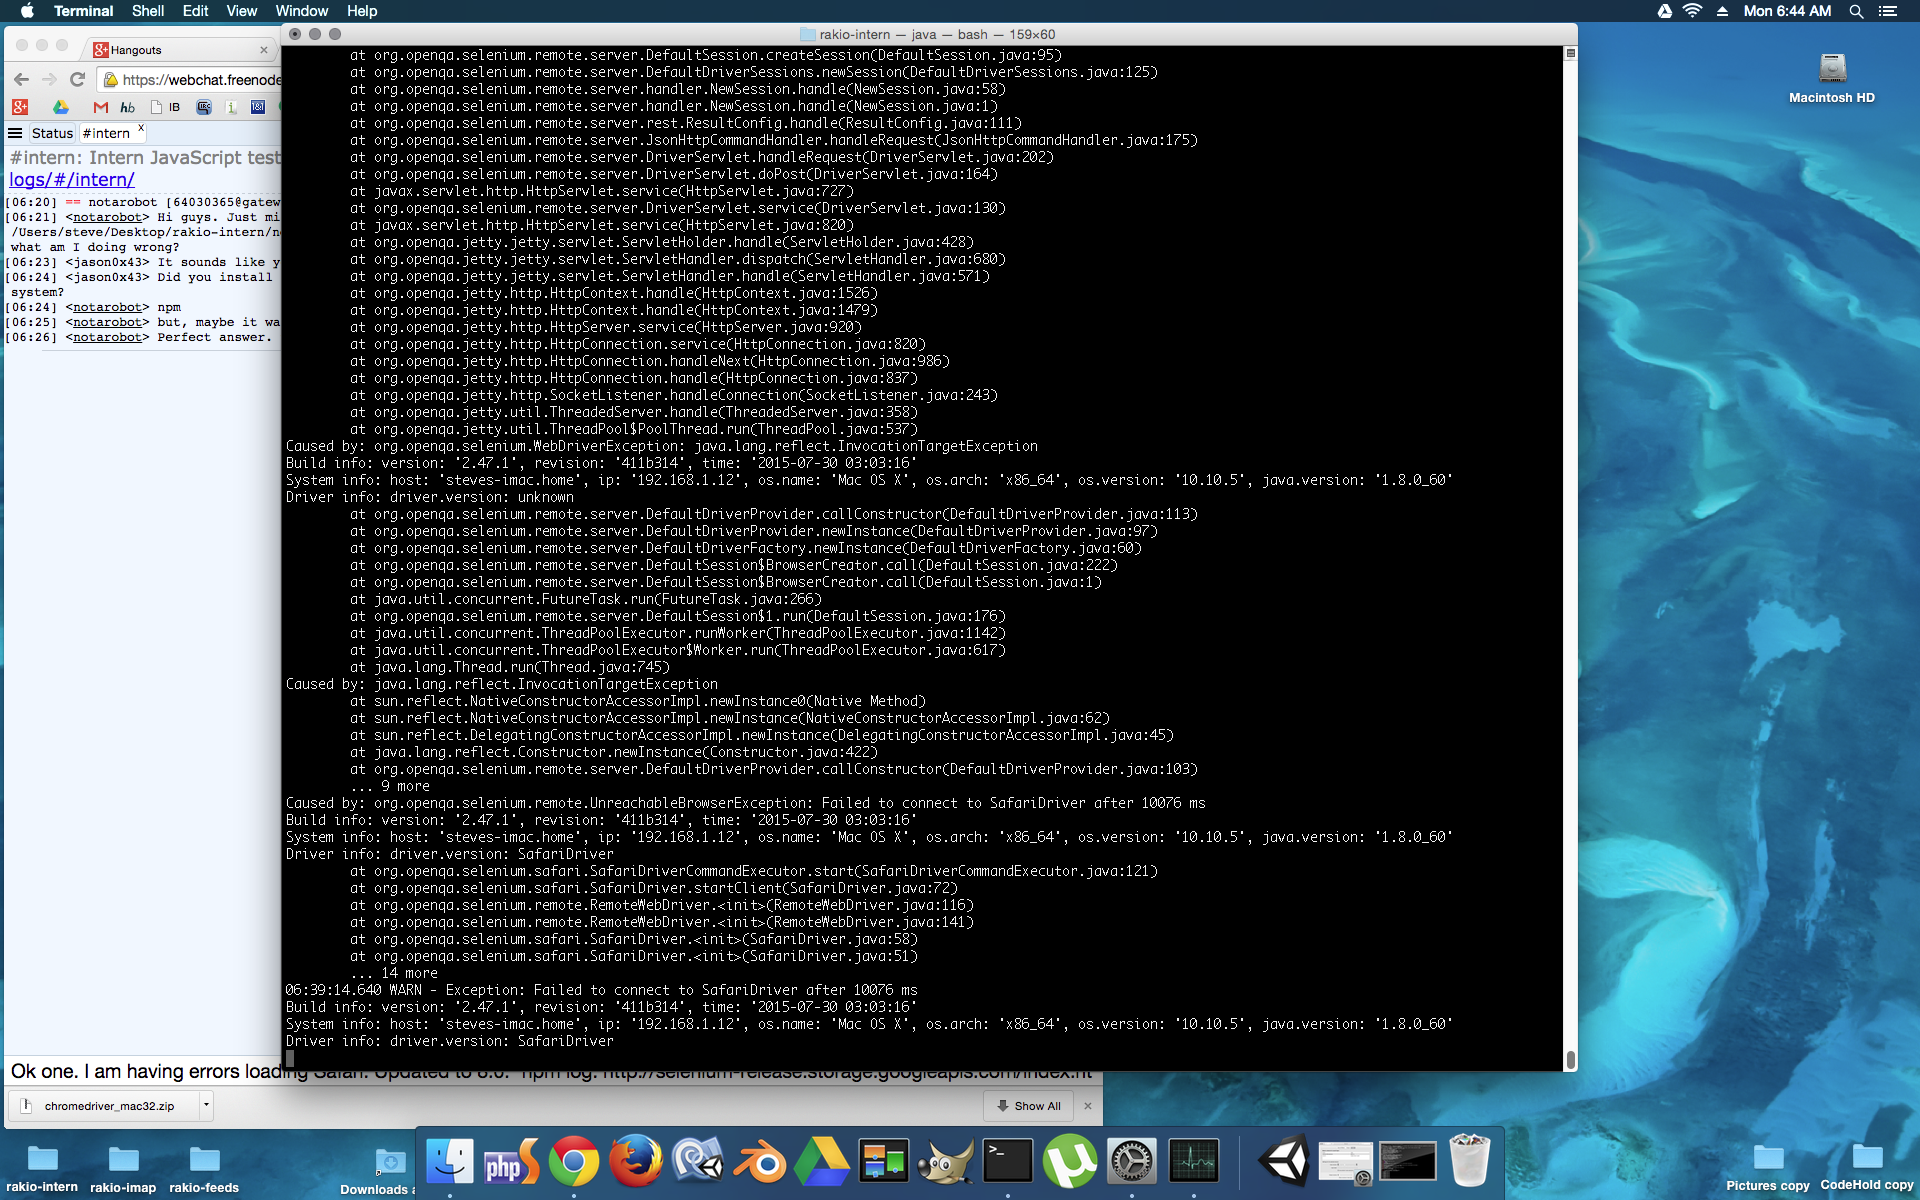Reload the webchat page in Chrome
This screenshot has height=1200, width=1920.
pyautogui.click(x=77, y=79)
